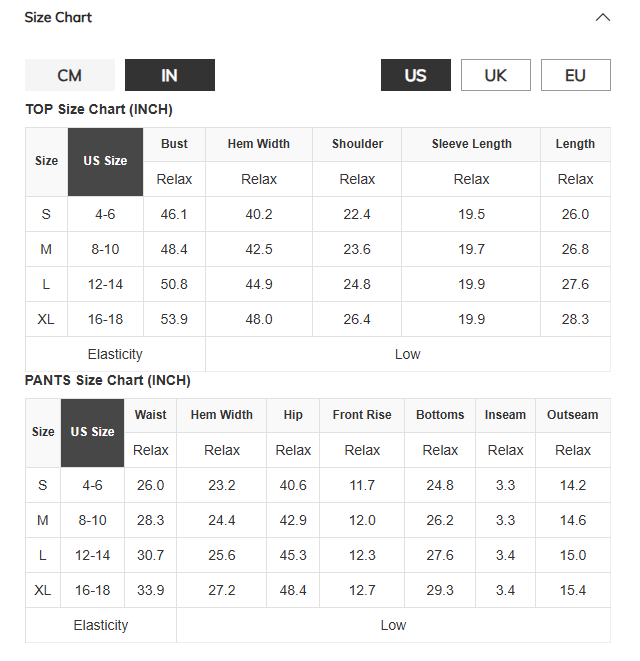Click the 12-14 US size in PANTS chart
The height and width of the screenshot is (661, 640).
click(92, 555)
